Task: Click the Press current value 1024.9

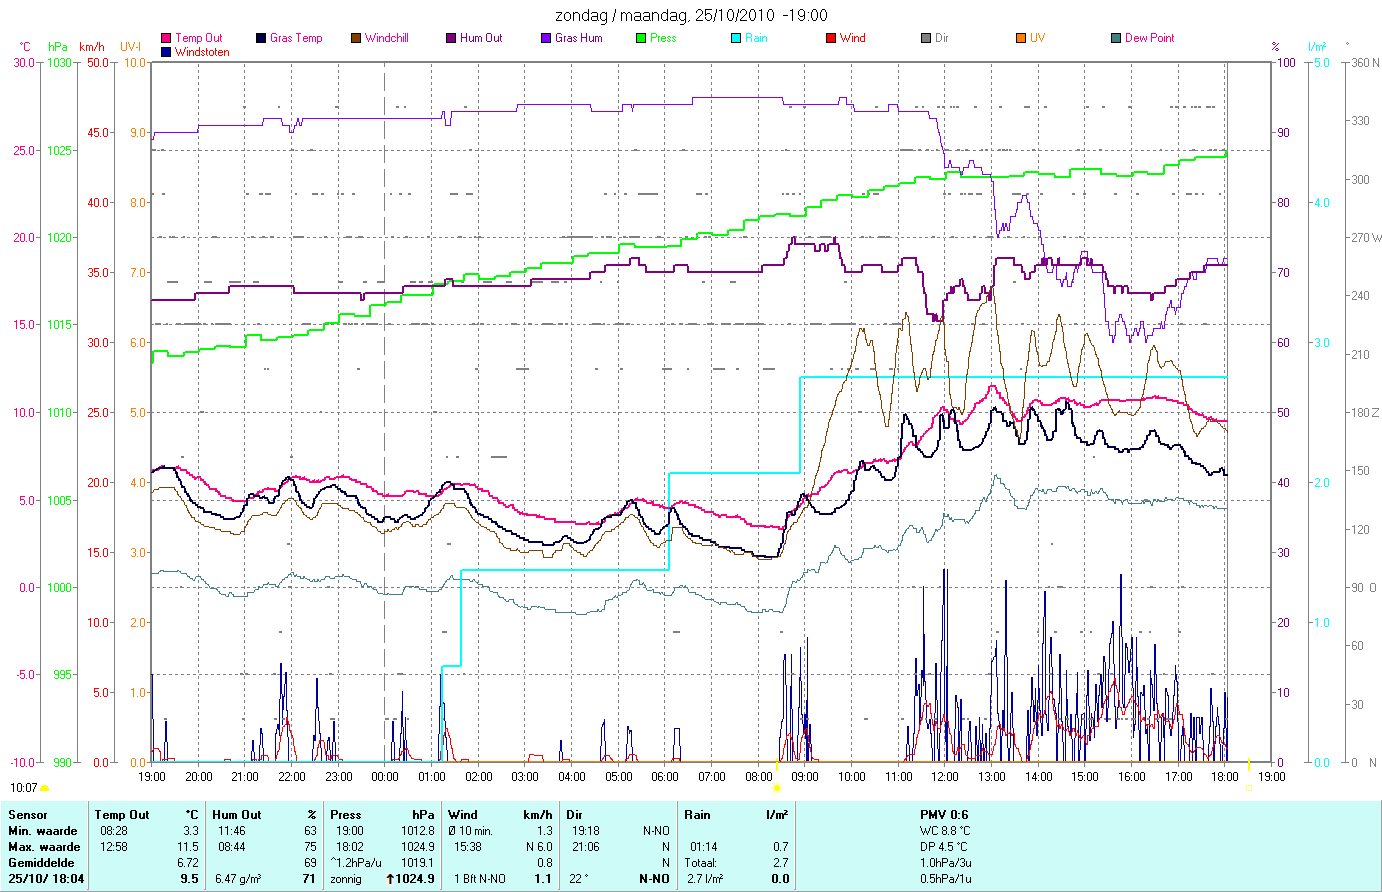Action: 417,879
